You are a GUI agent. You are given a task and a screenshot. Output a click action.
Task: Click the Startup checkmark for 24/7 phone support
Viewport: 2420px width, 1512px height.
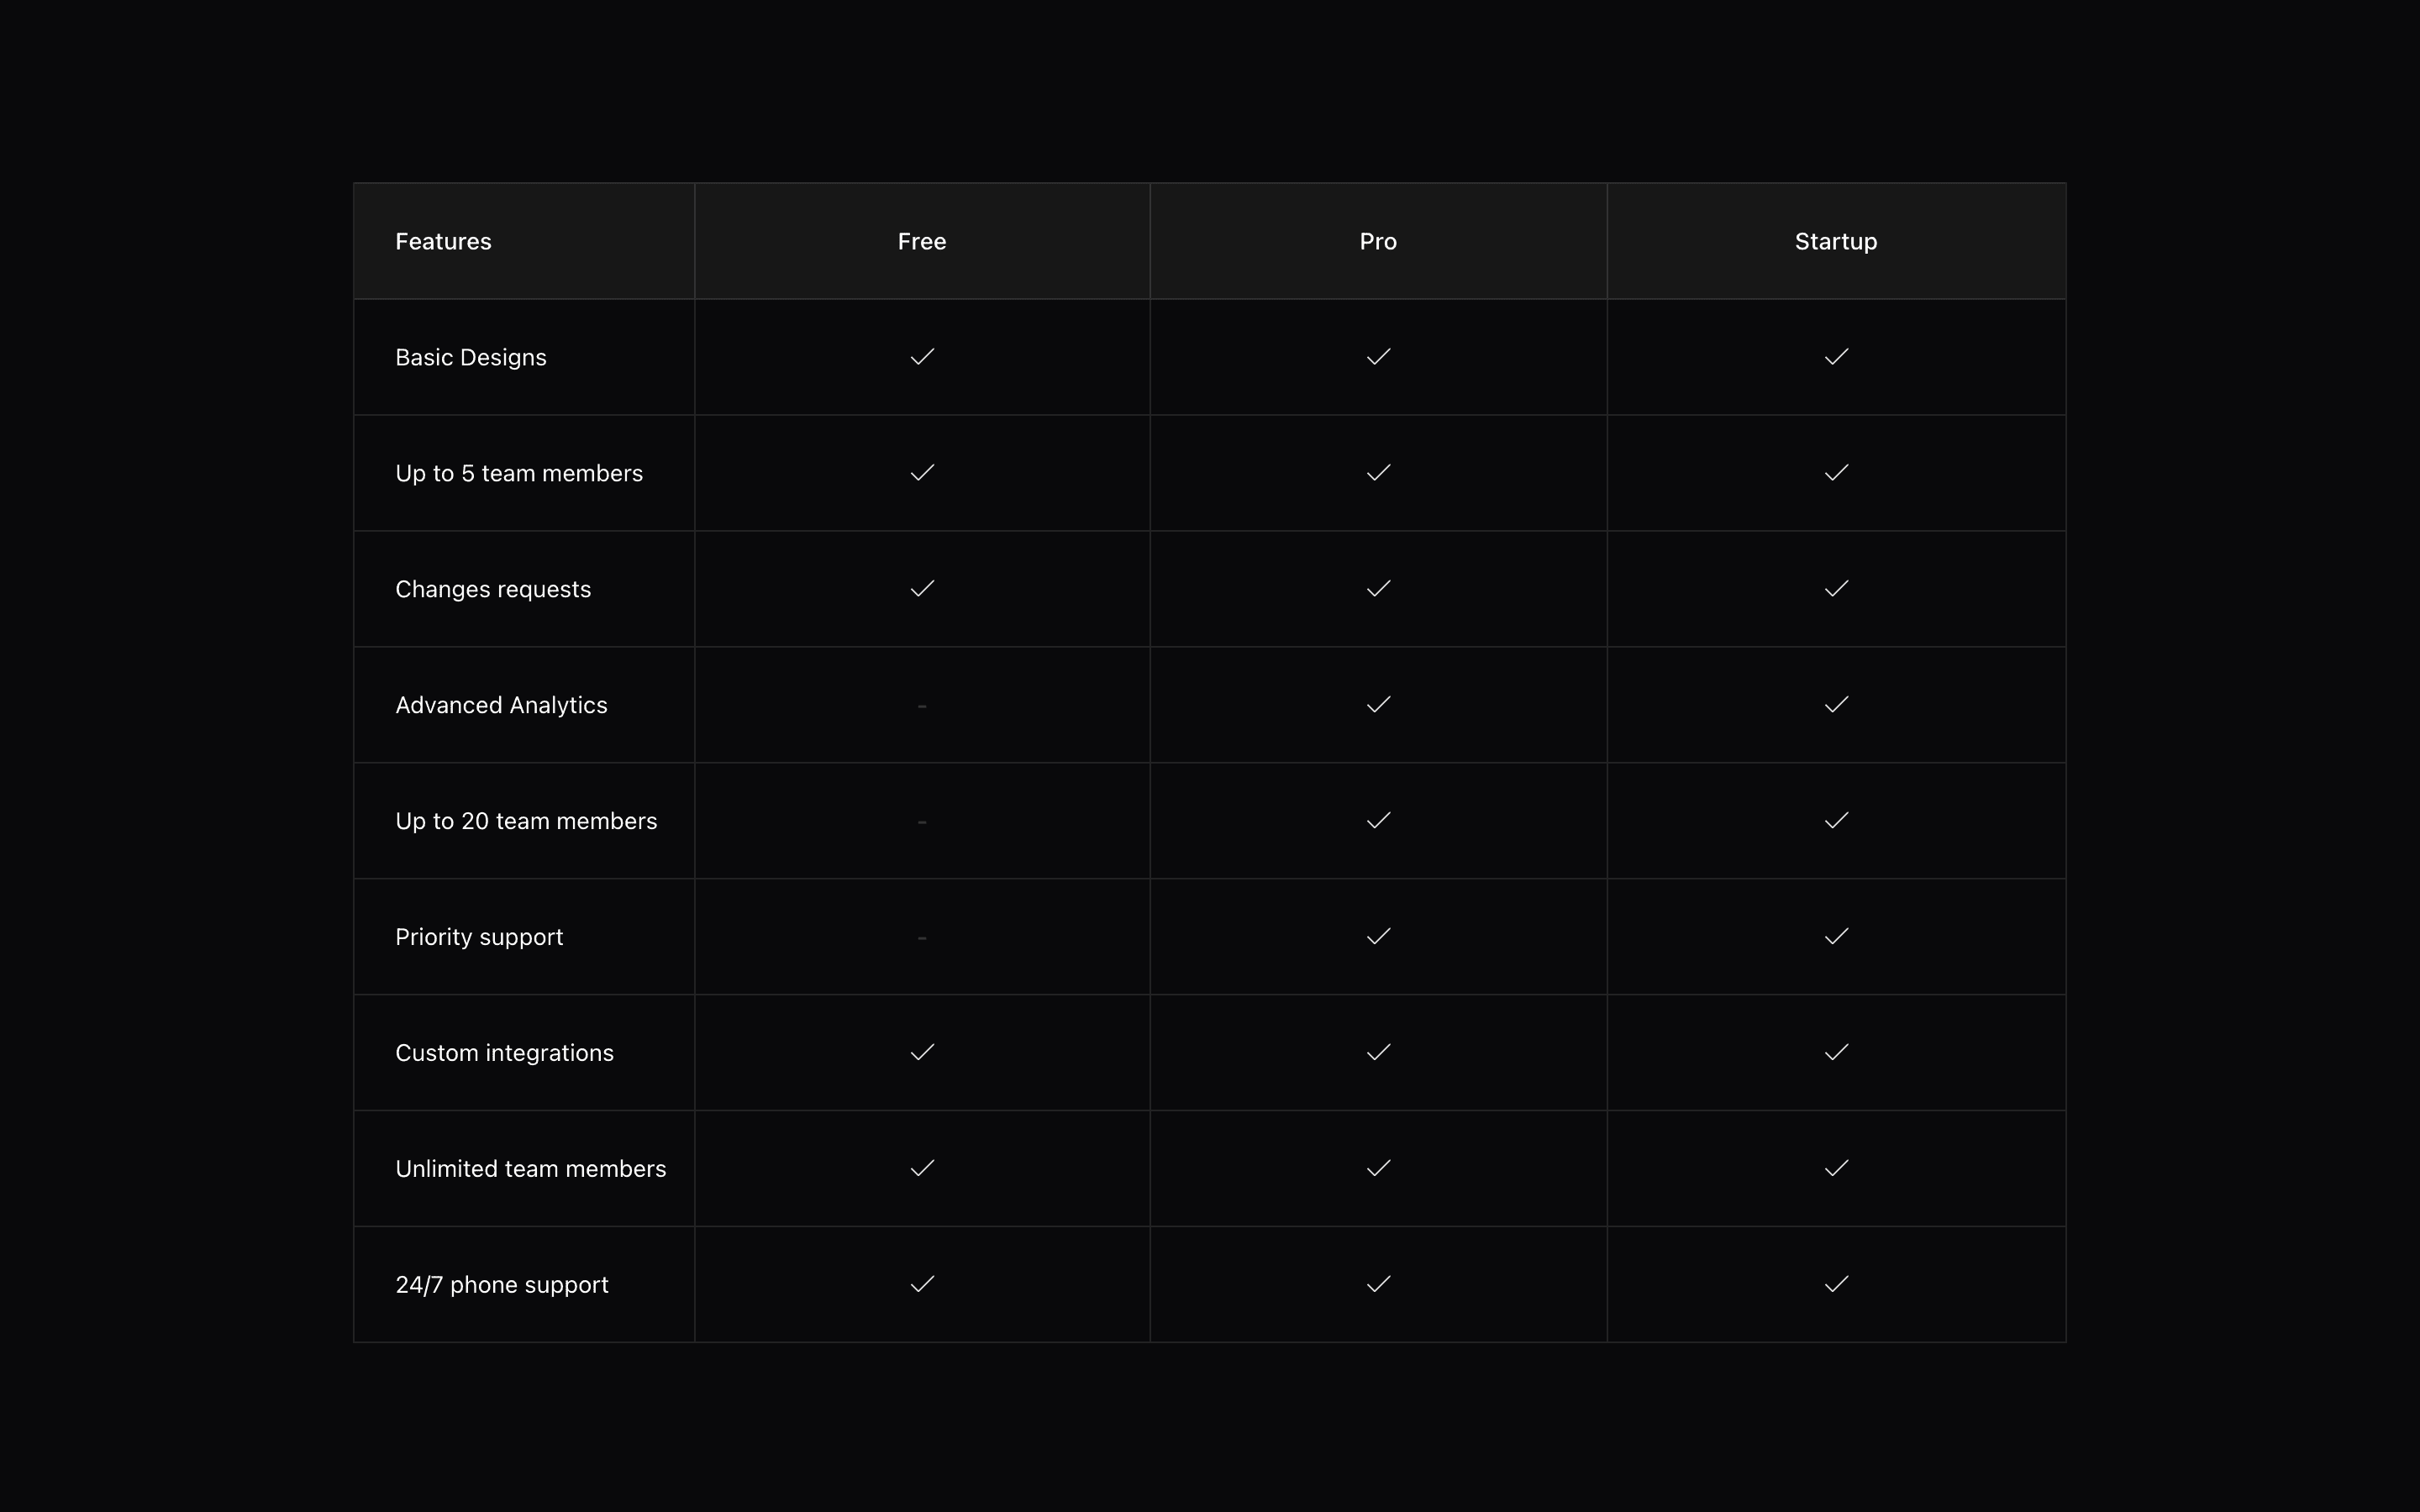point(1836,1284)
